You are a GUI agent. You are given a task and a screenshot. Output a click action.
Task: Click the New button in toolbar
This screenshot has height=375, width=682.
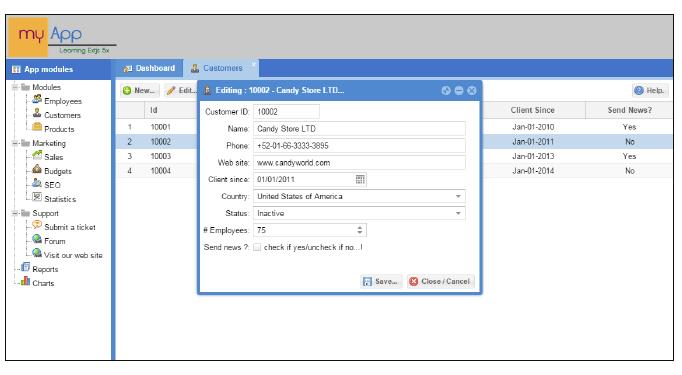[x=139, y=90]
